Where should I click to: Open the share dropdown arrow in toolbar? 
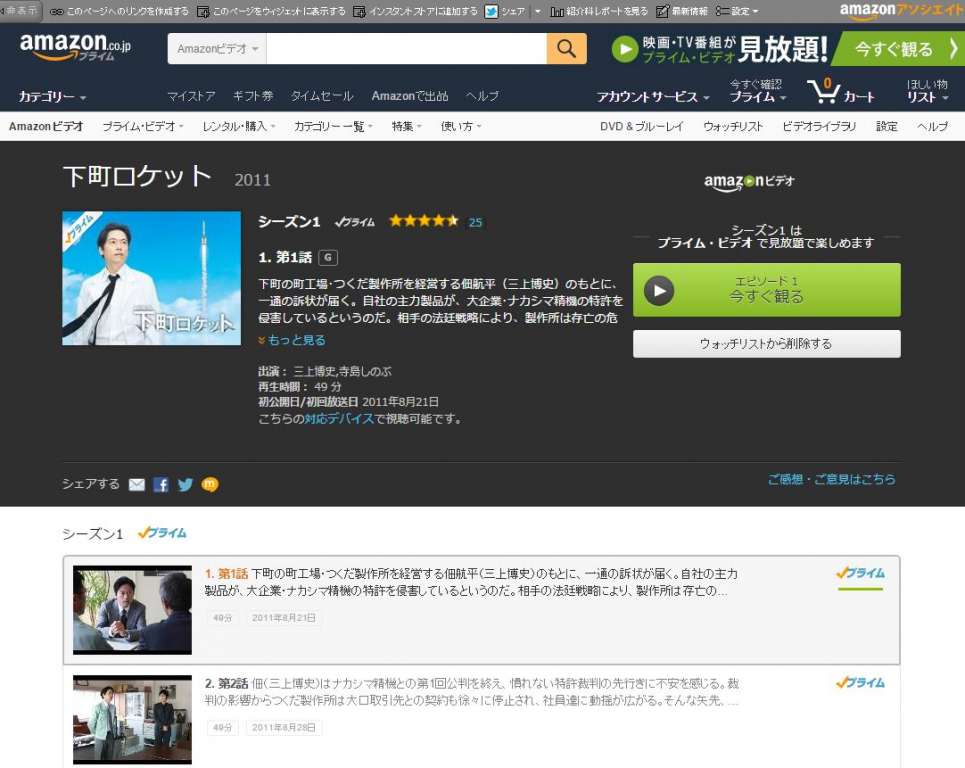click(x=537, y=11)
